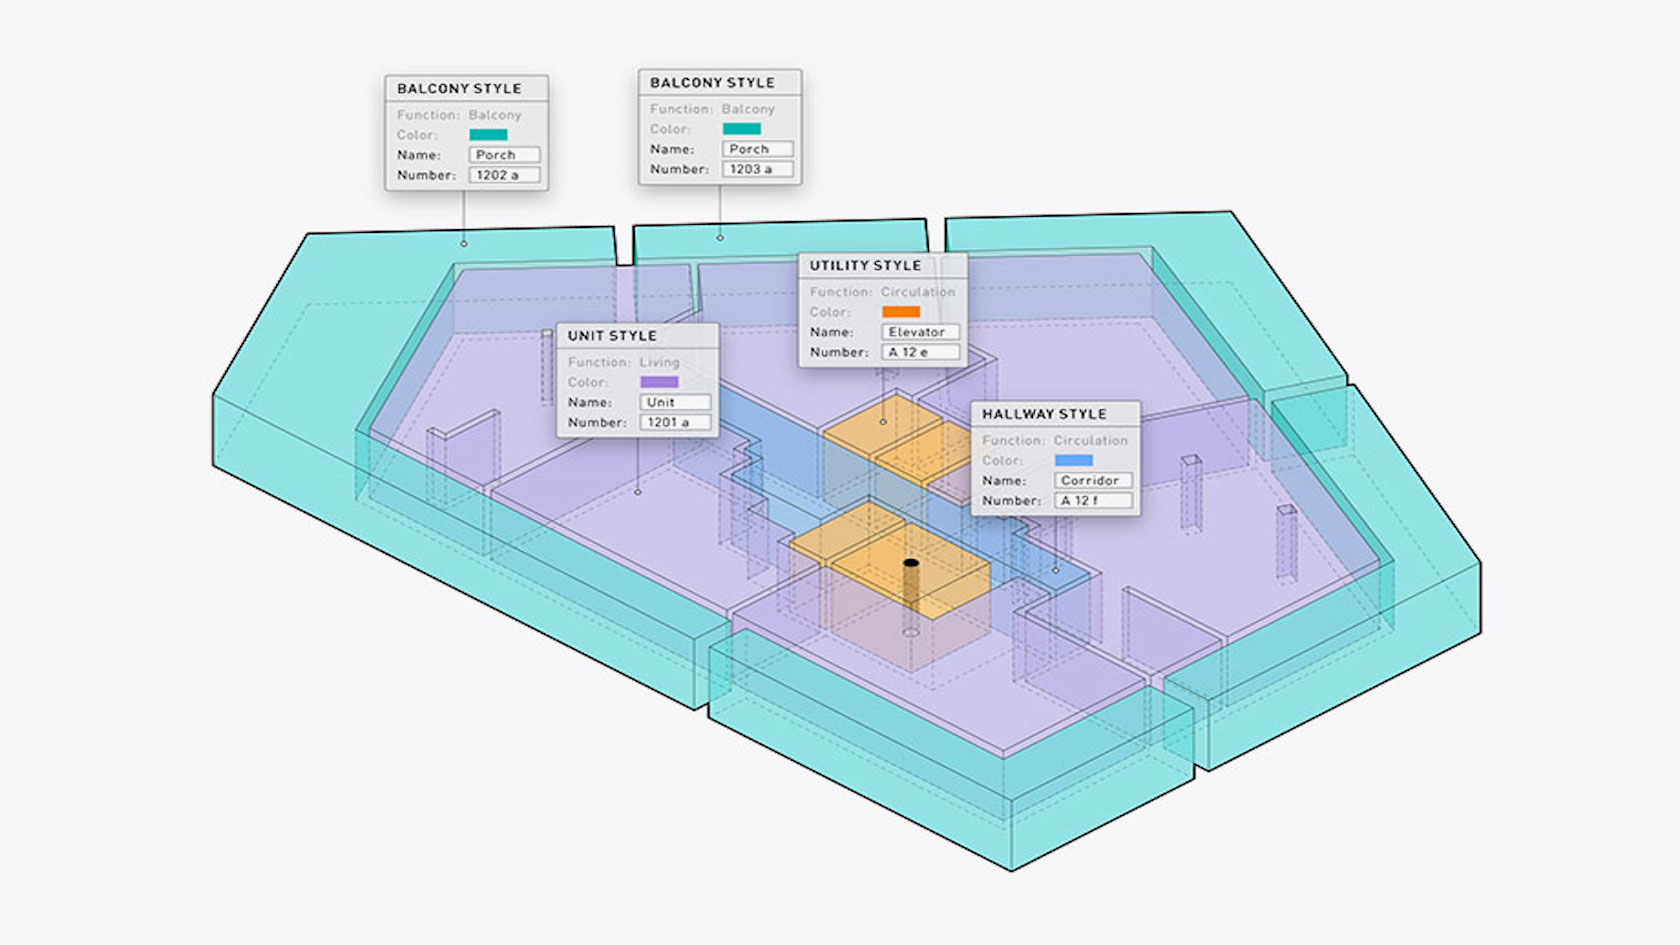Click the Number field showing 1203 a

click(757, 169)
